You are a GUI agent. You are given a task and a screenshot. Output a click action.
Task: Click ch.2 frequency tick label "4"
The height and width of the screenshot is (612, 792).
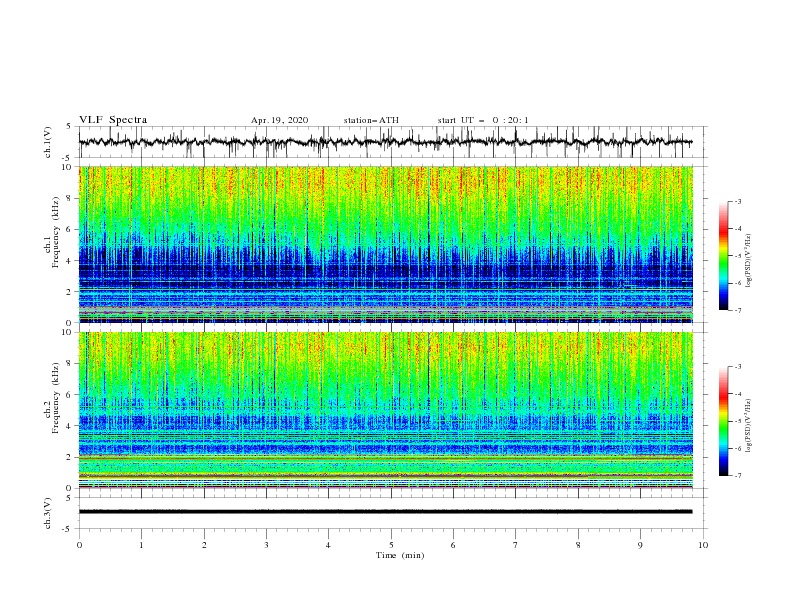(70, 426)
